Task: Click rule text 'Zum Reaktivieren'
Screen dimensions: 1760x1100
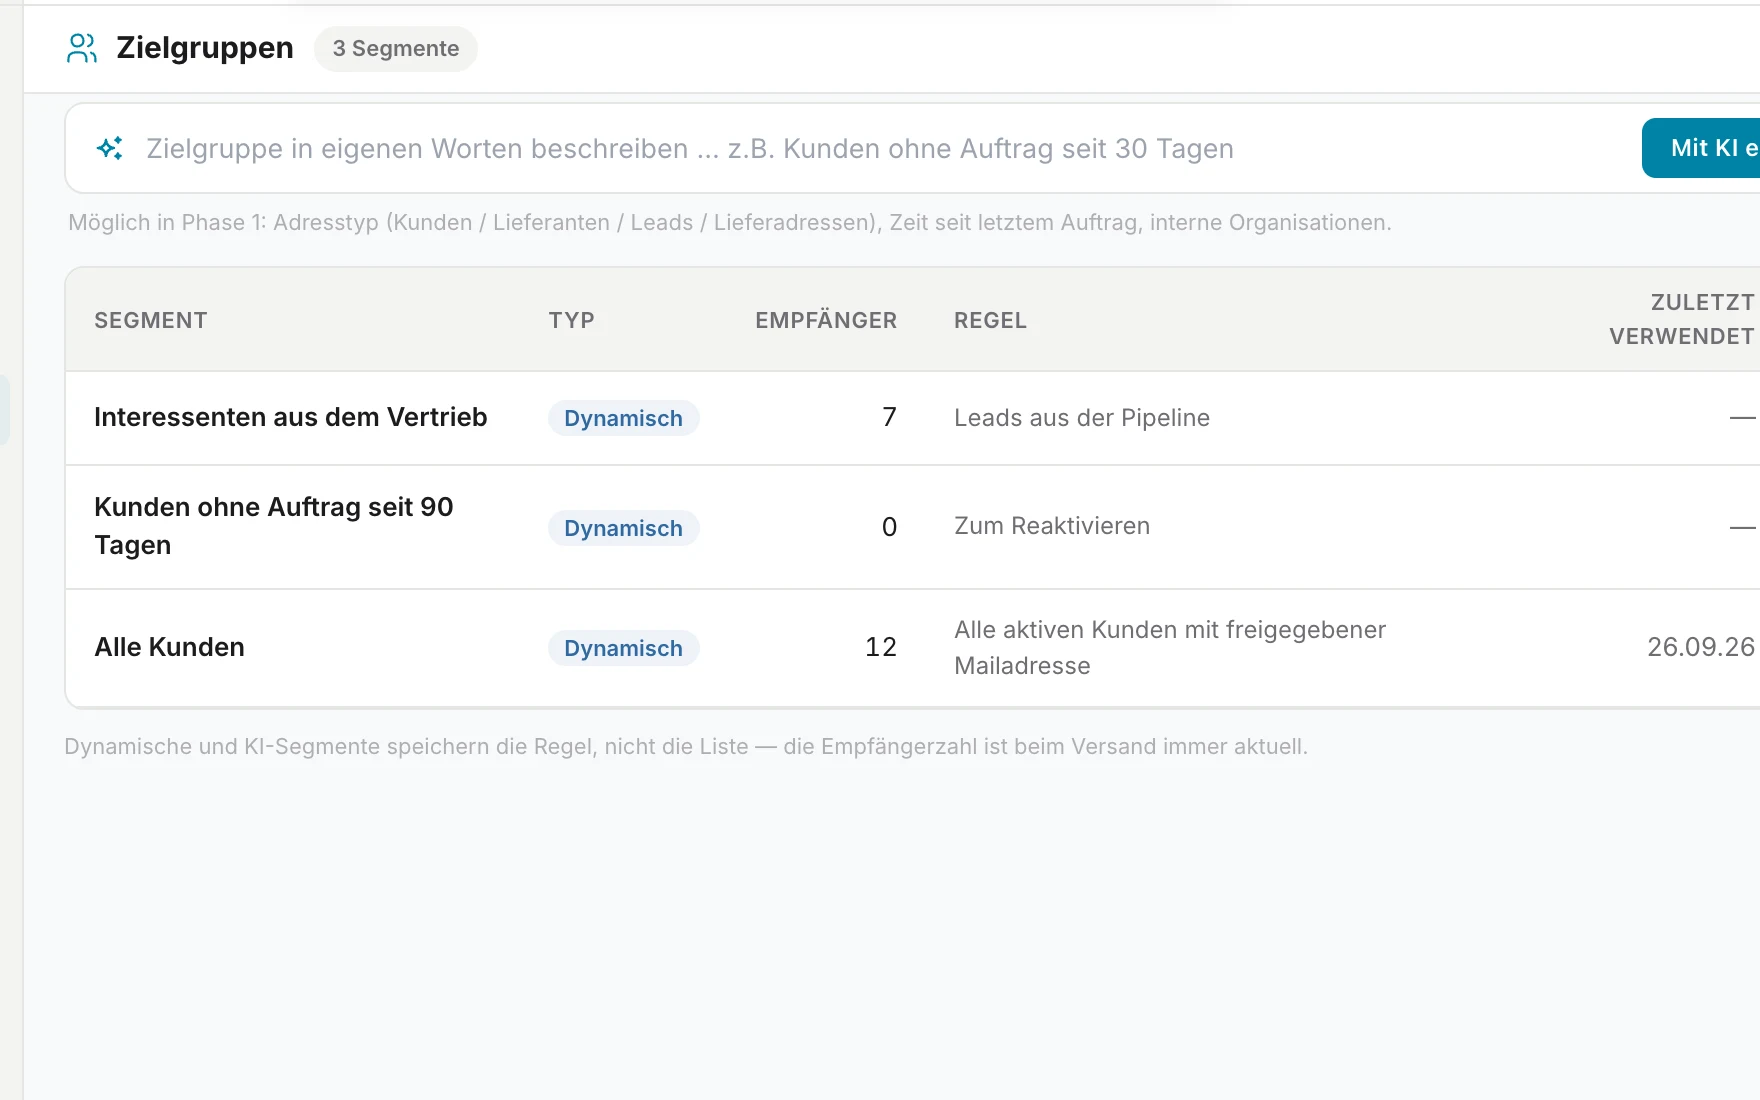Action: coord(1052,526)
